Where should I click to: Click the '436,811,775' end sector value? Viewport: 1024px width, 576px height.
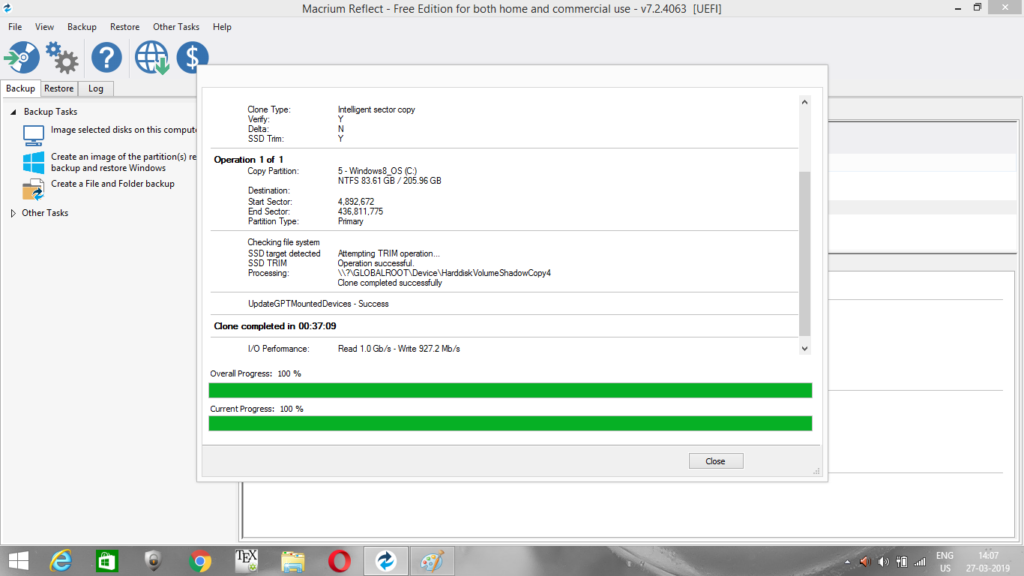tap(360, 212)
